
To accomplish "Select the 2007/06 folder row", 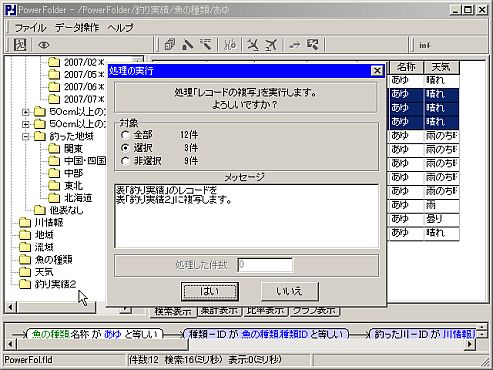I will [76, 87].
